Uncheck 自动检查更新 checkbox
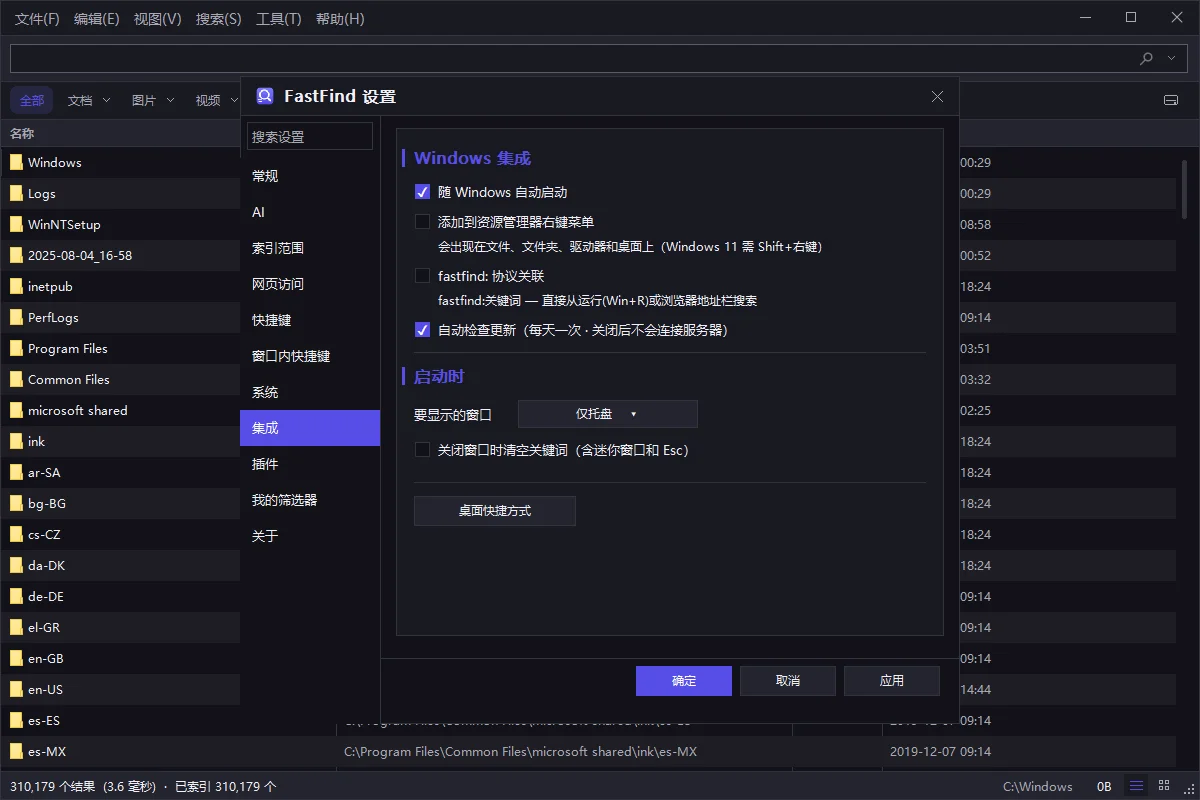Image resolution: width=1200 pixels, height=800 pixels. 422,330
